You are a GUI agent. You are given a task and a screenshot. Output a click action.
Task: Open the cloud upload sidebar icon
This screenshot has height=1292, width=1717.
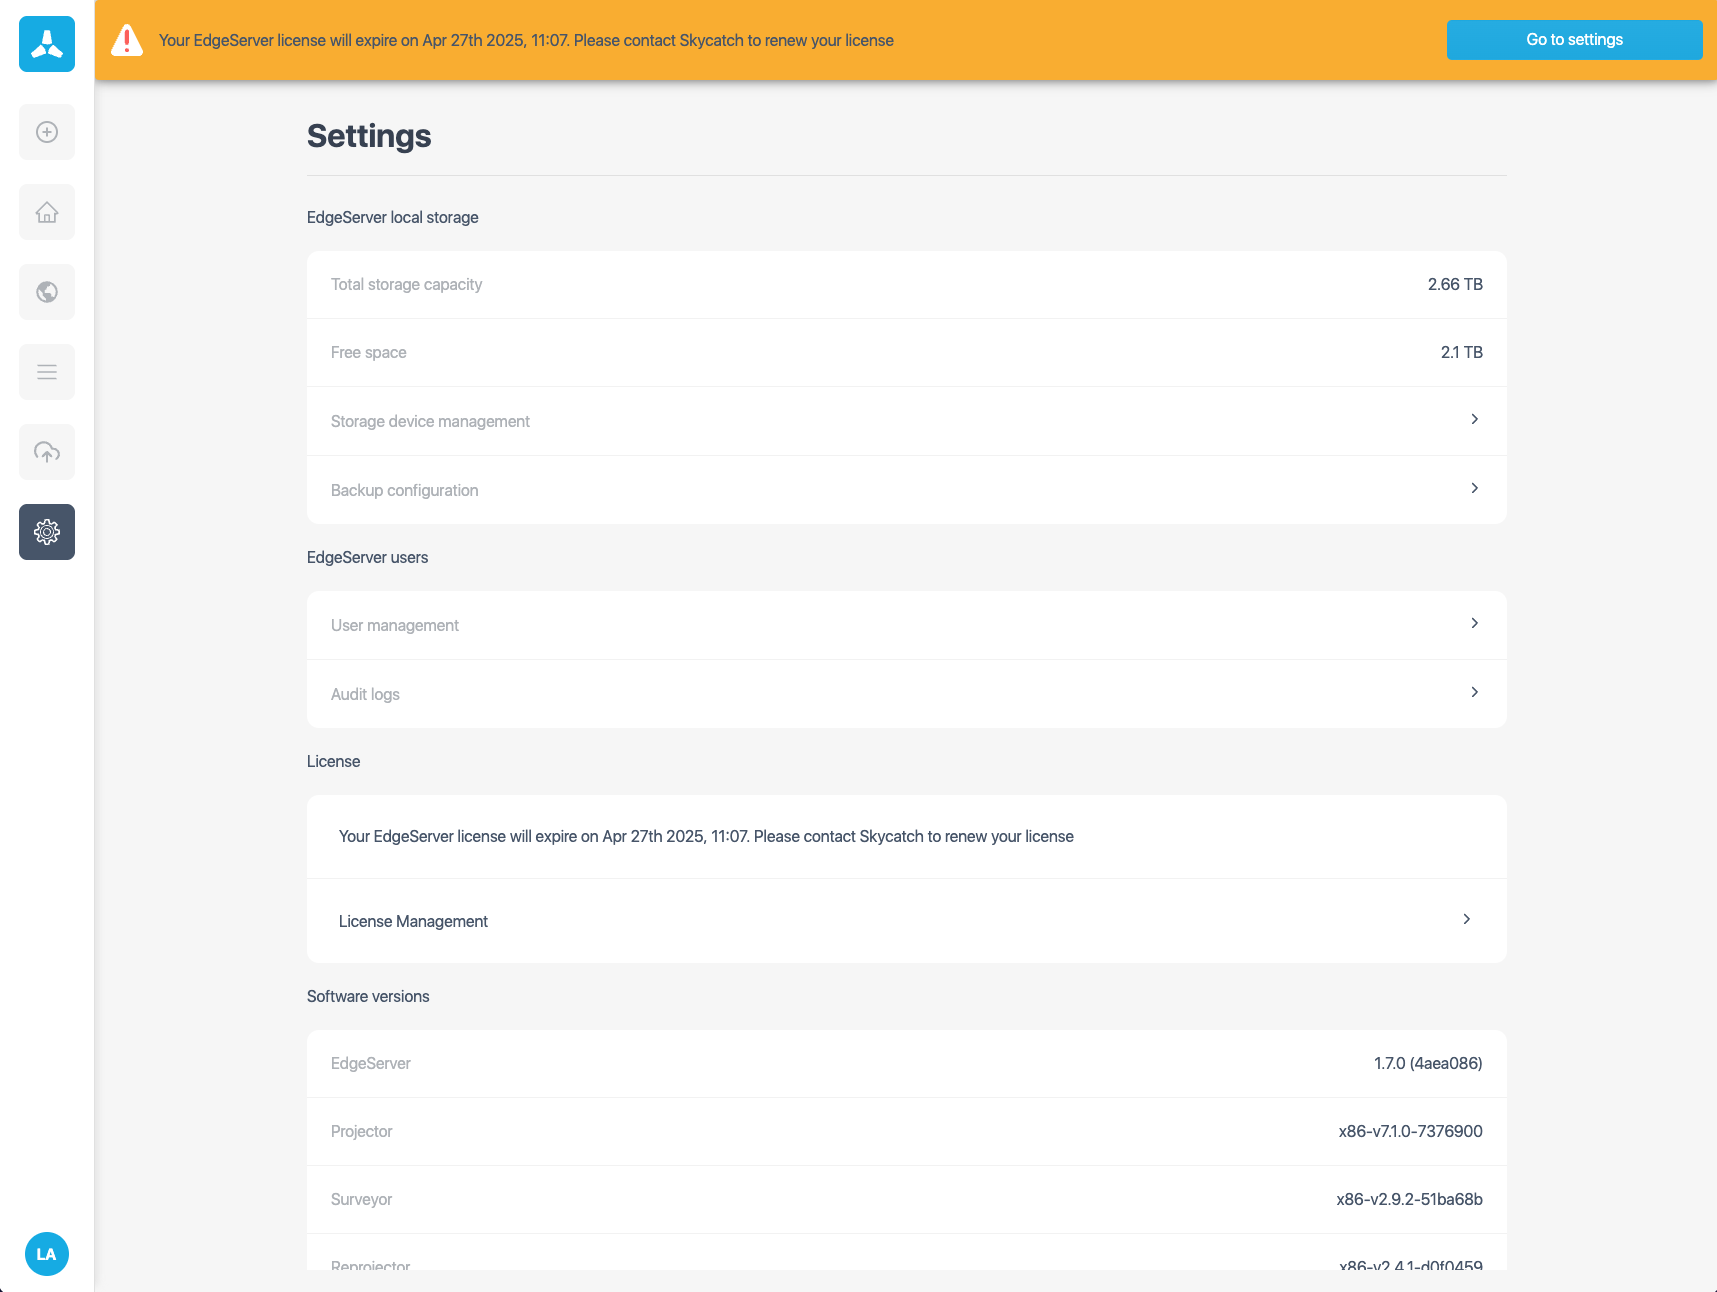click(x=47, y=452)
